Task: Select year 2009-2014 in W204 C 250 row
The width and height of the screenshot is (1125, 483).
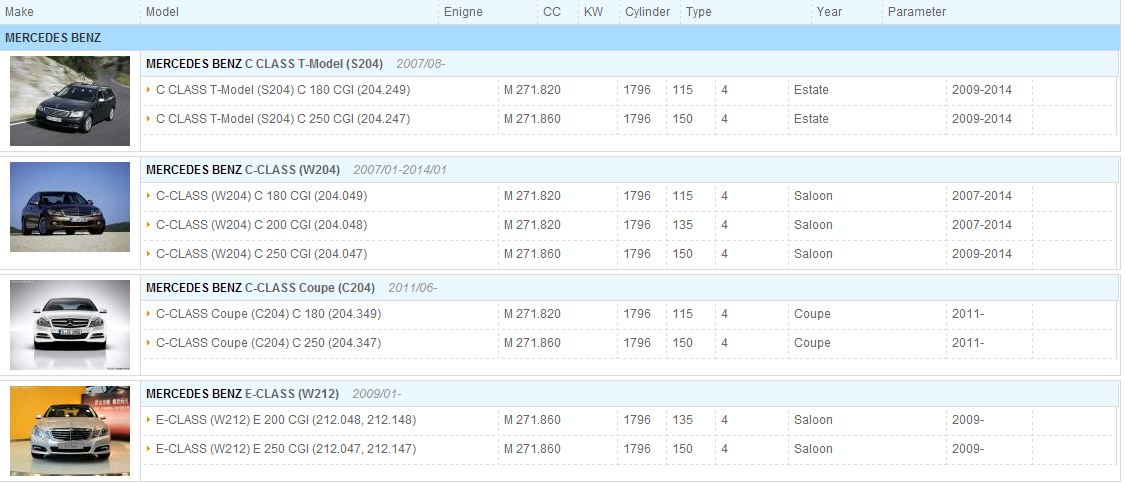Action: pyautogui.click(x=982, y=253)
